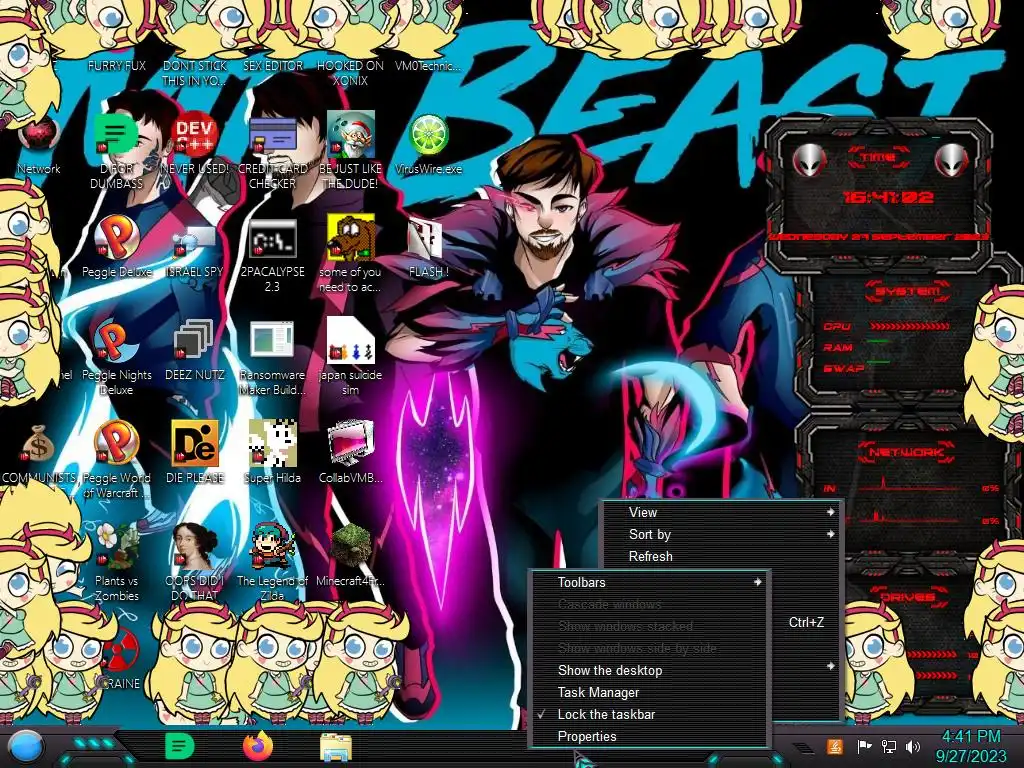Image resolution: width=1024 pixels, height=768 pixels.
Task: Click the right alien head on the time widget
Action: [x=951, y=159]
